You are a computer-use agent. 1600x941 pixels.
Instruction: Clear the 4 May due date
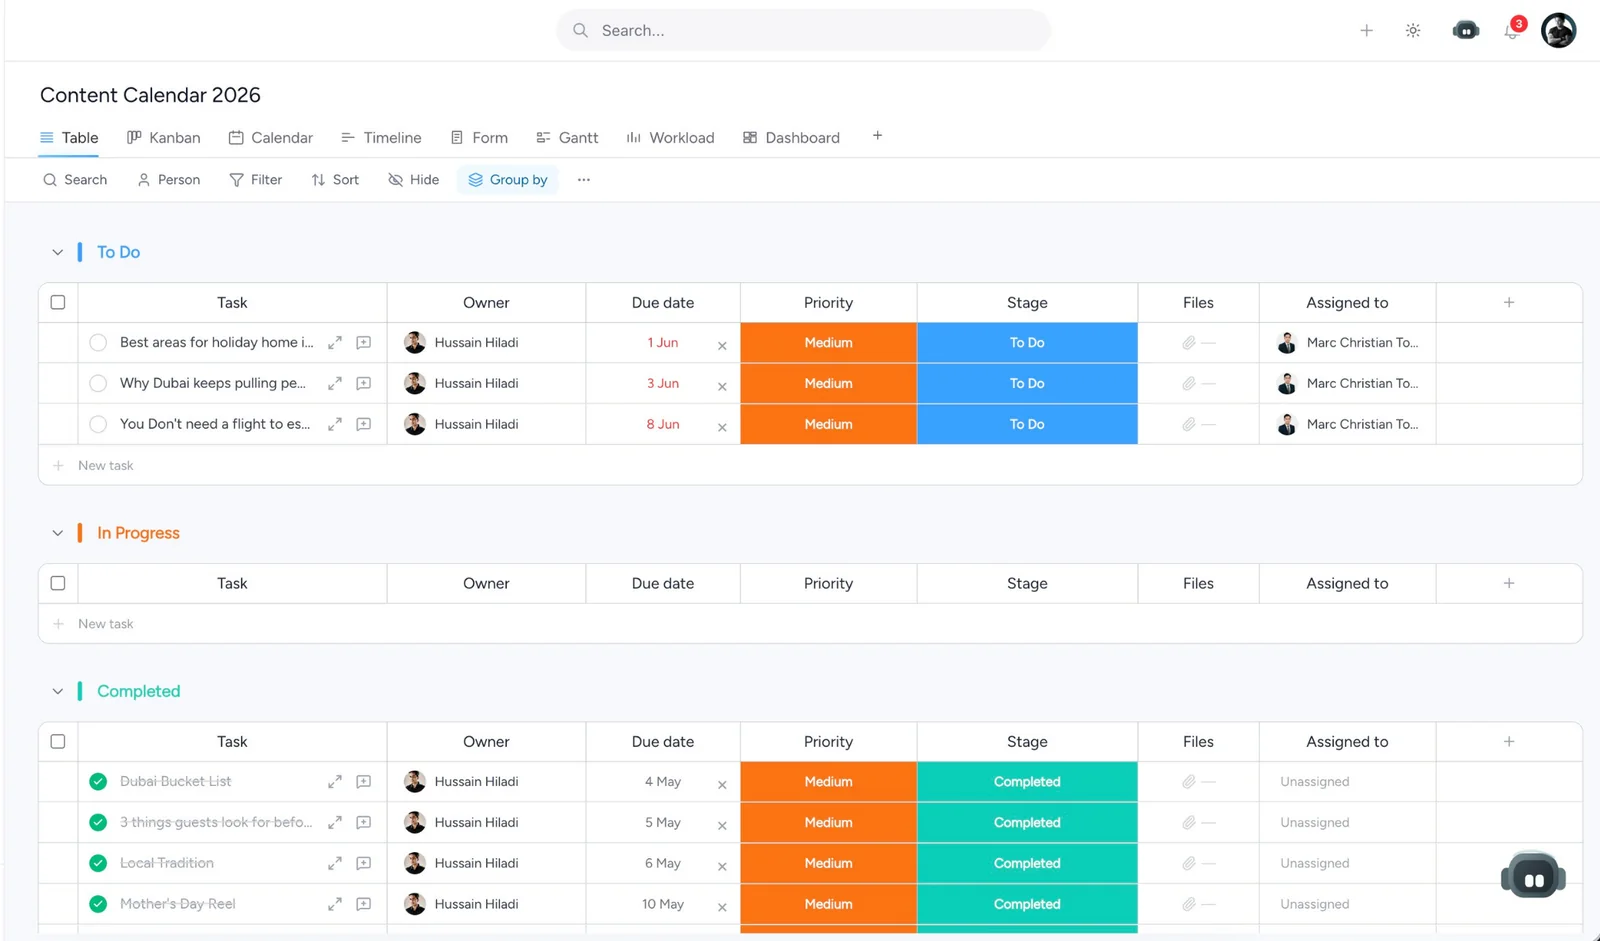722,785
